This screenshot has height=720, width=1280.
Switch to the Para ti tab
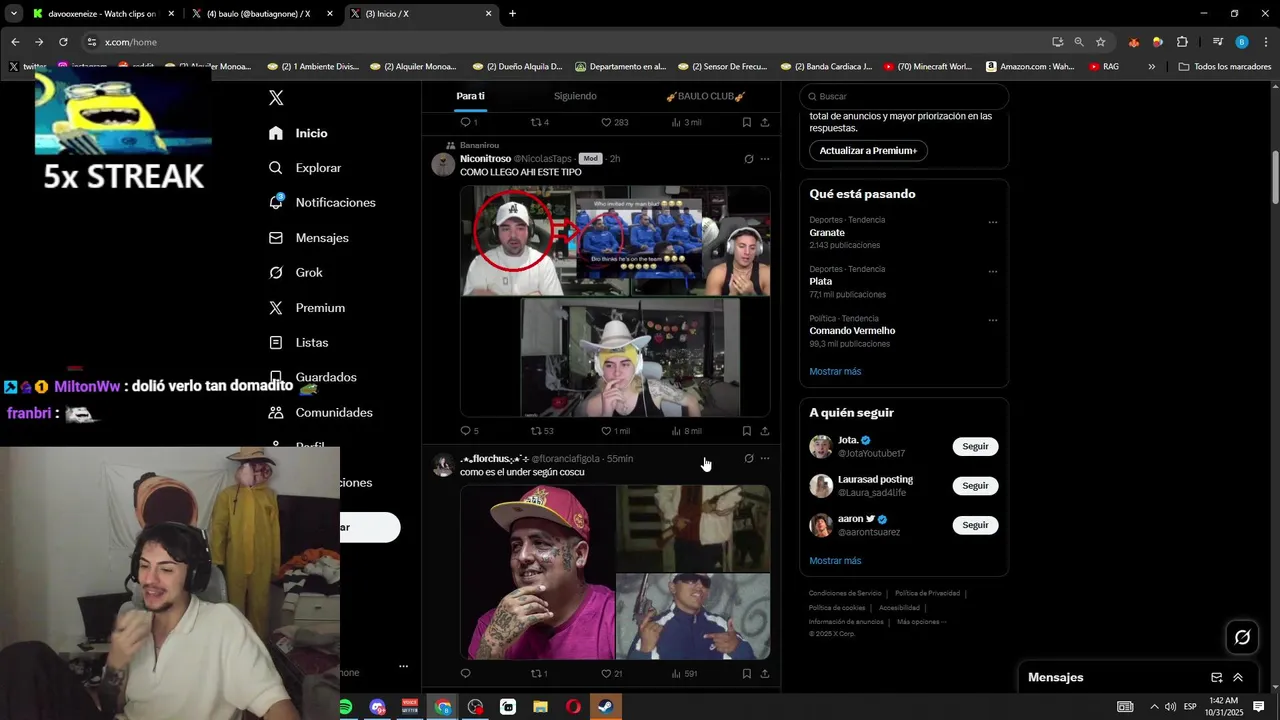point(470,96)
